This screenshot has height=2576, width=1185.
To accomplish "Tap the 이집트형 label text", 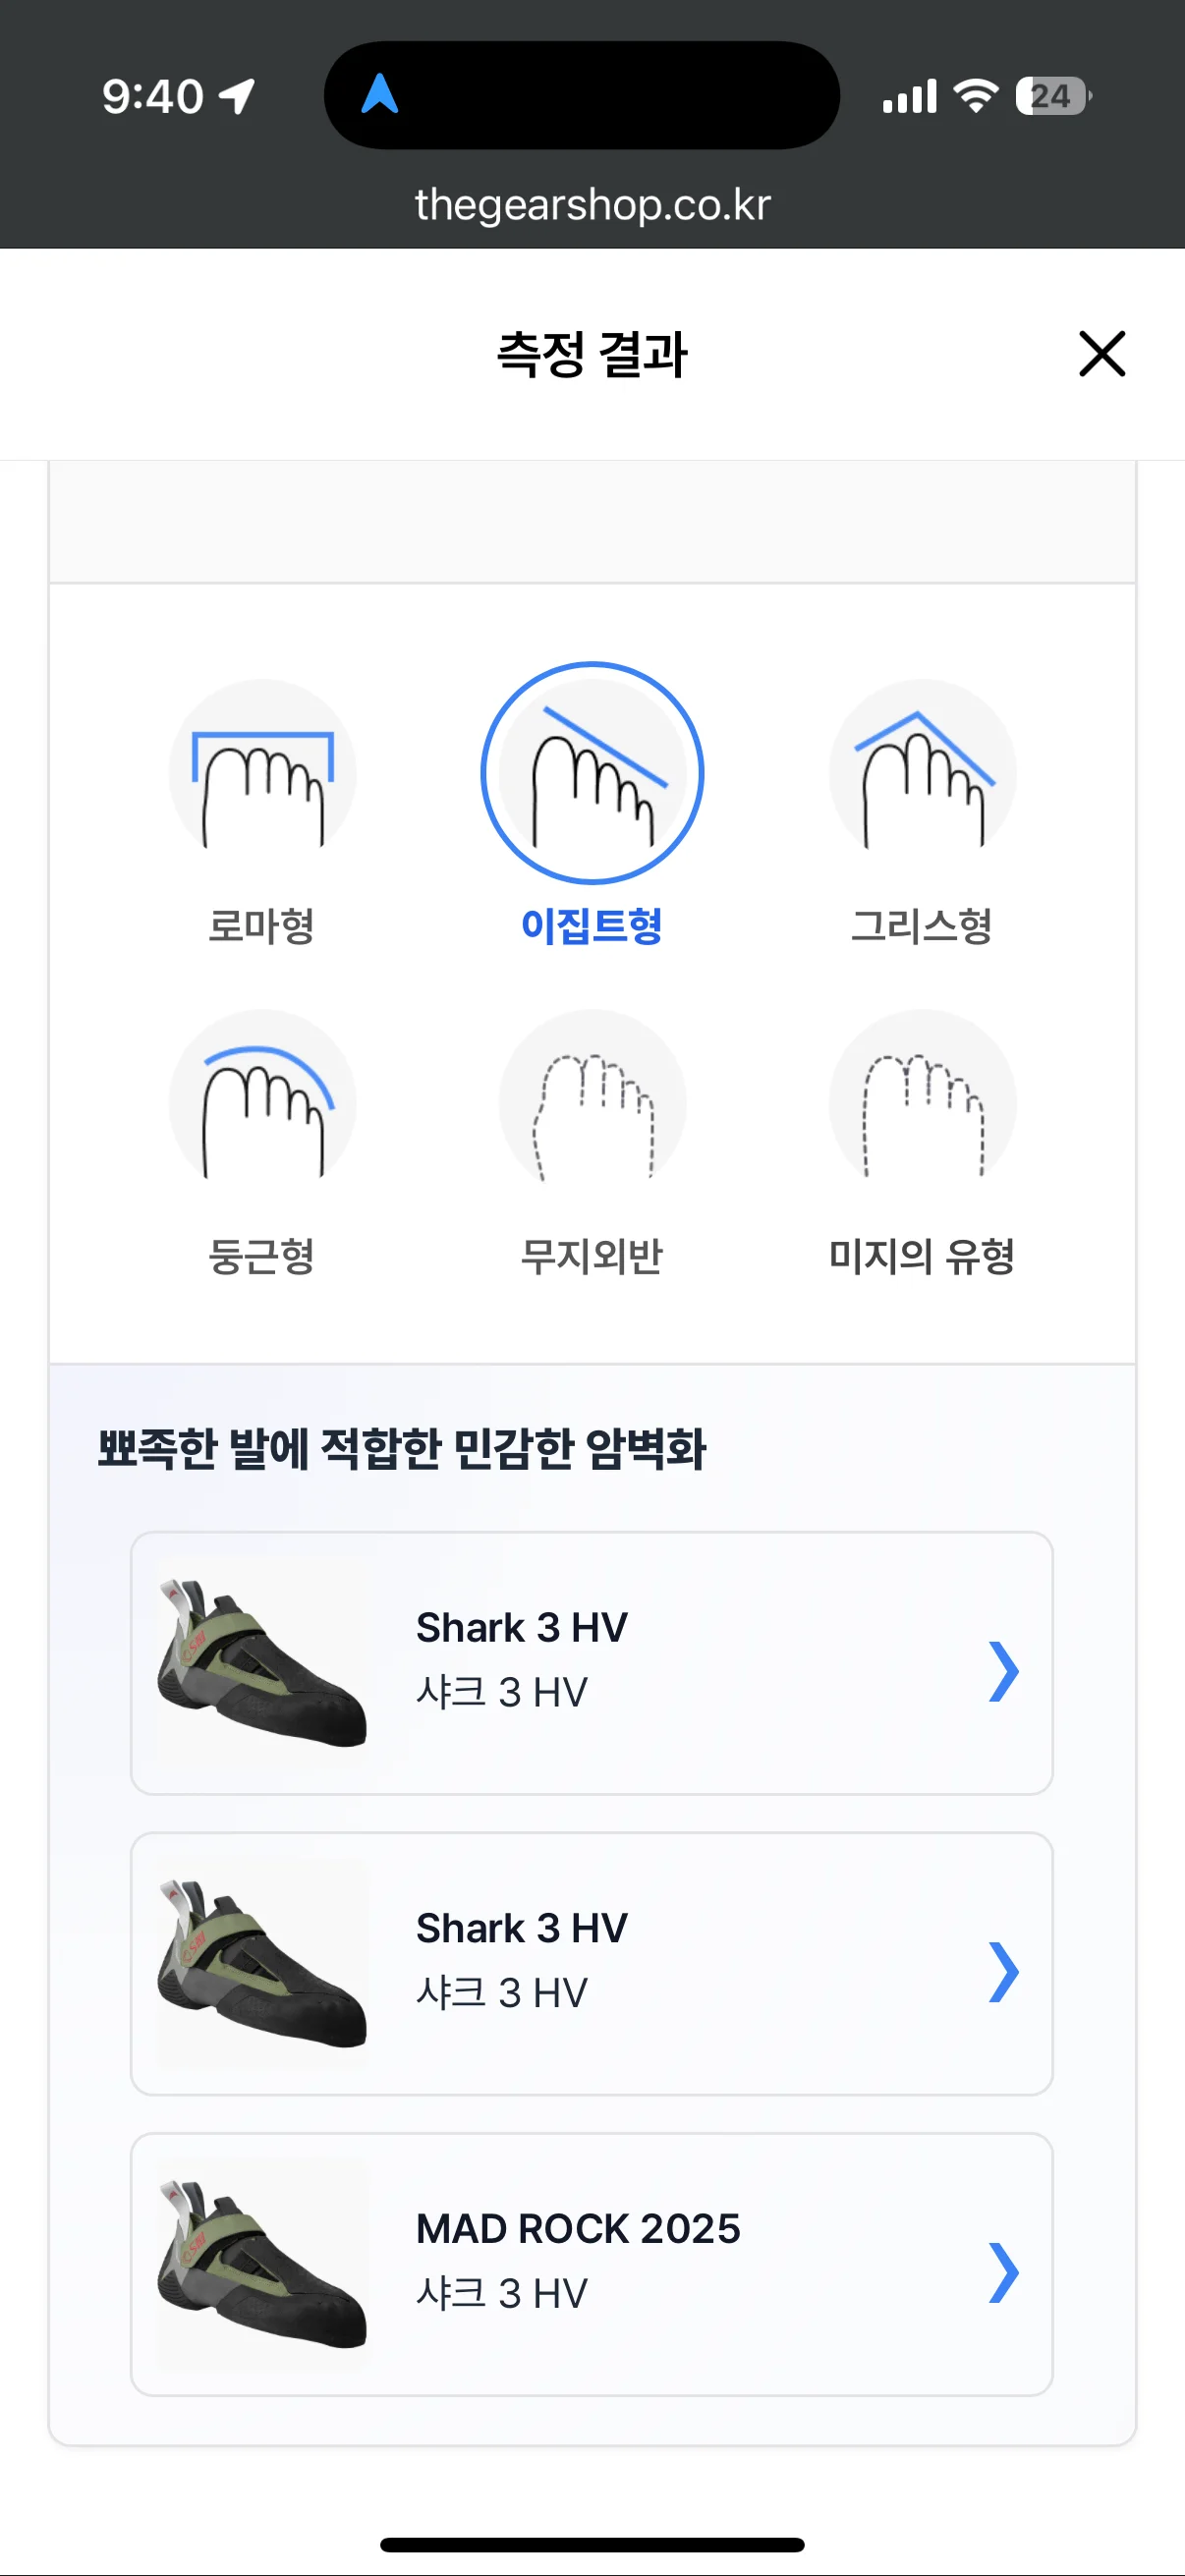I will click(x=592, y=926).
